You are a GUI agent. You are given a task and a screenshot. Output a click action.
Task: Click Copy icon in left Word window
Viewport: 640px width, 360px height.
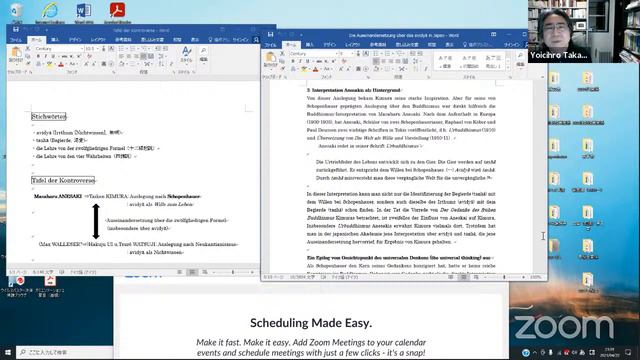[x=28, y=56]
